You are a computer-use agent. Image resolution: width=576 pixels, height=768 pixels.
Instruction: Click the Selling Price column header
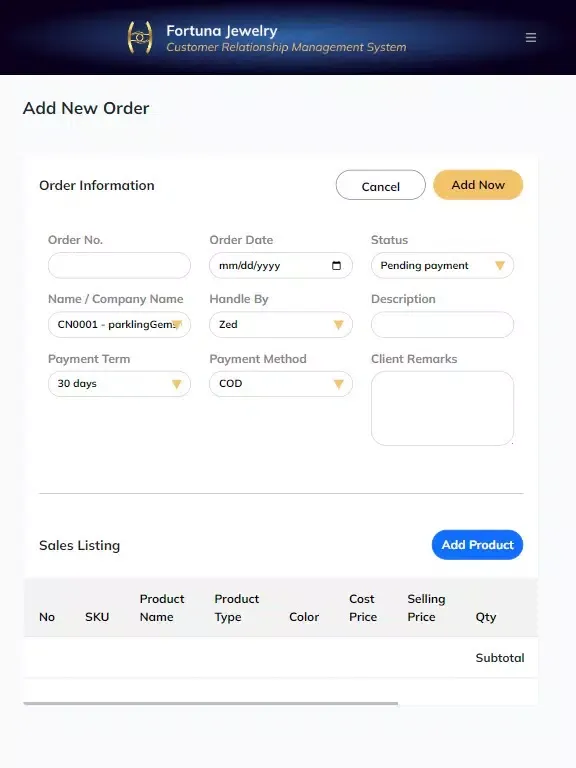click(x=426, y=608)
